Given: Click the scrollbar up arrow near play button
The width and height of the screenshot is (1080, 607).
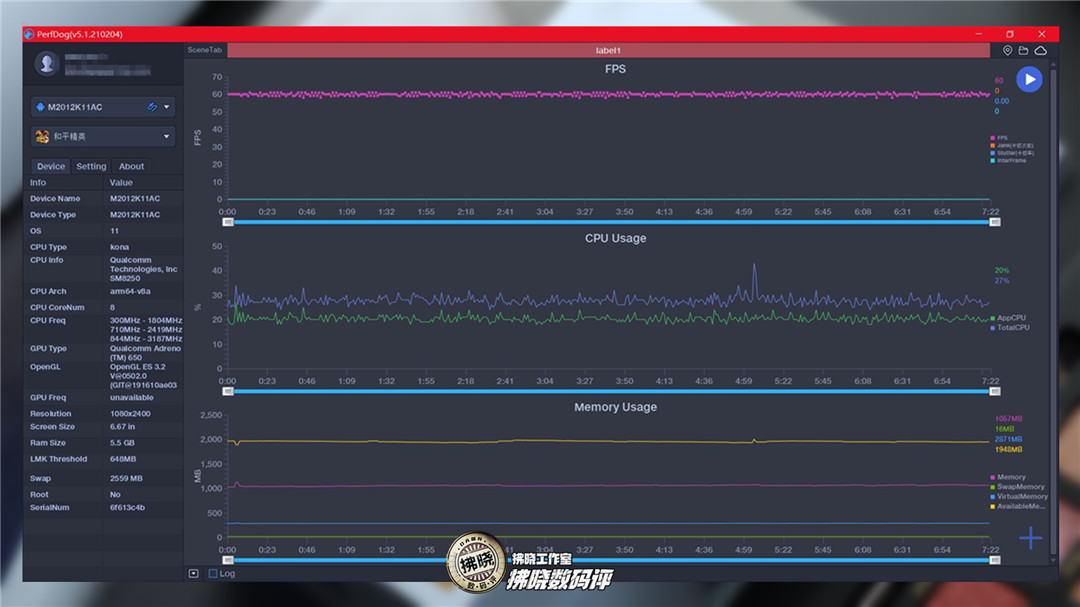Looking at the screenshot, I should point(1053,64).
